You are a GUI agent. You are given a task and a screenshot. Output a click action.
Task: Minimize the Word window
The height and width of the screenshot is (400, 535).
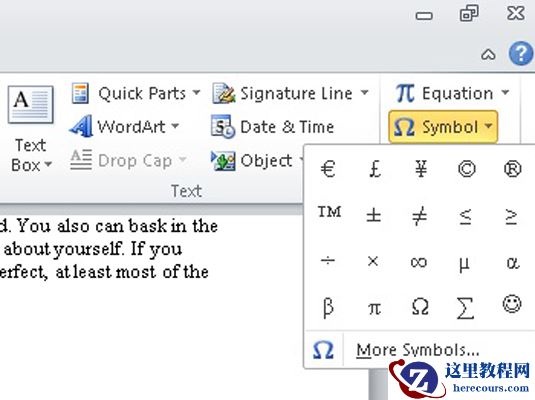[x=424, y=16]
